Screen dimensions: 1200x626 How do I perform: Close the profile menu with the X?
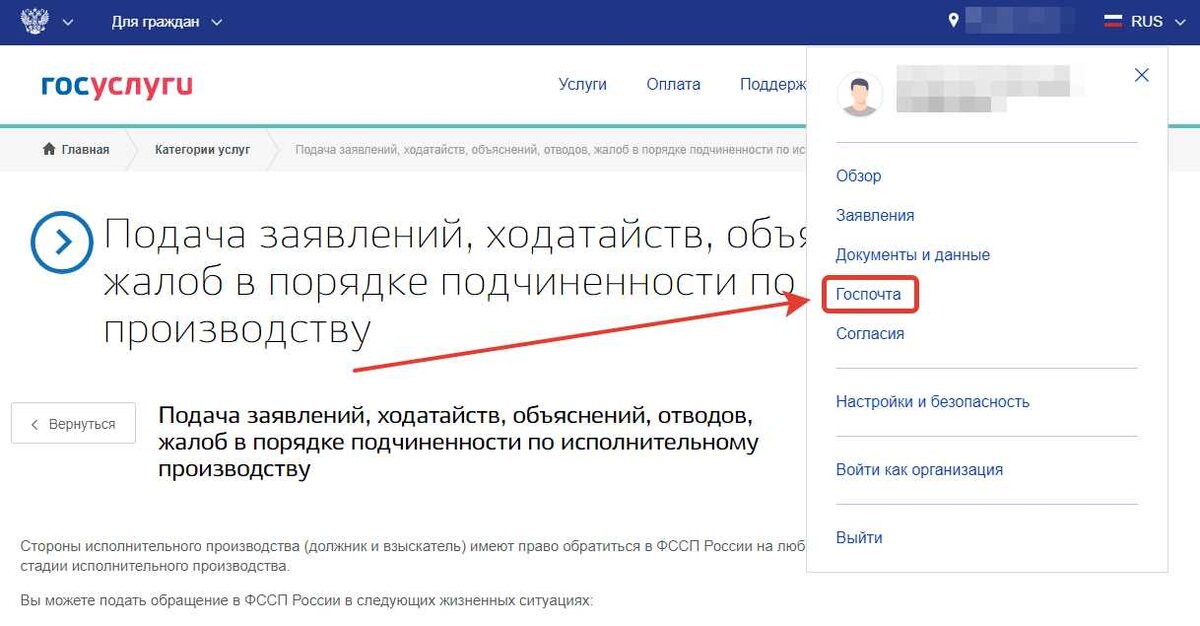pyautogui.click(x=1142, y=74)
